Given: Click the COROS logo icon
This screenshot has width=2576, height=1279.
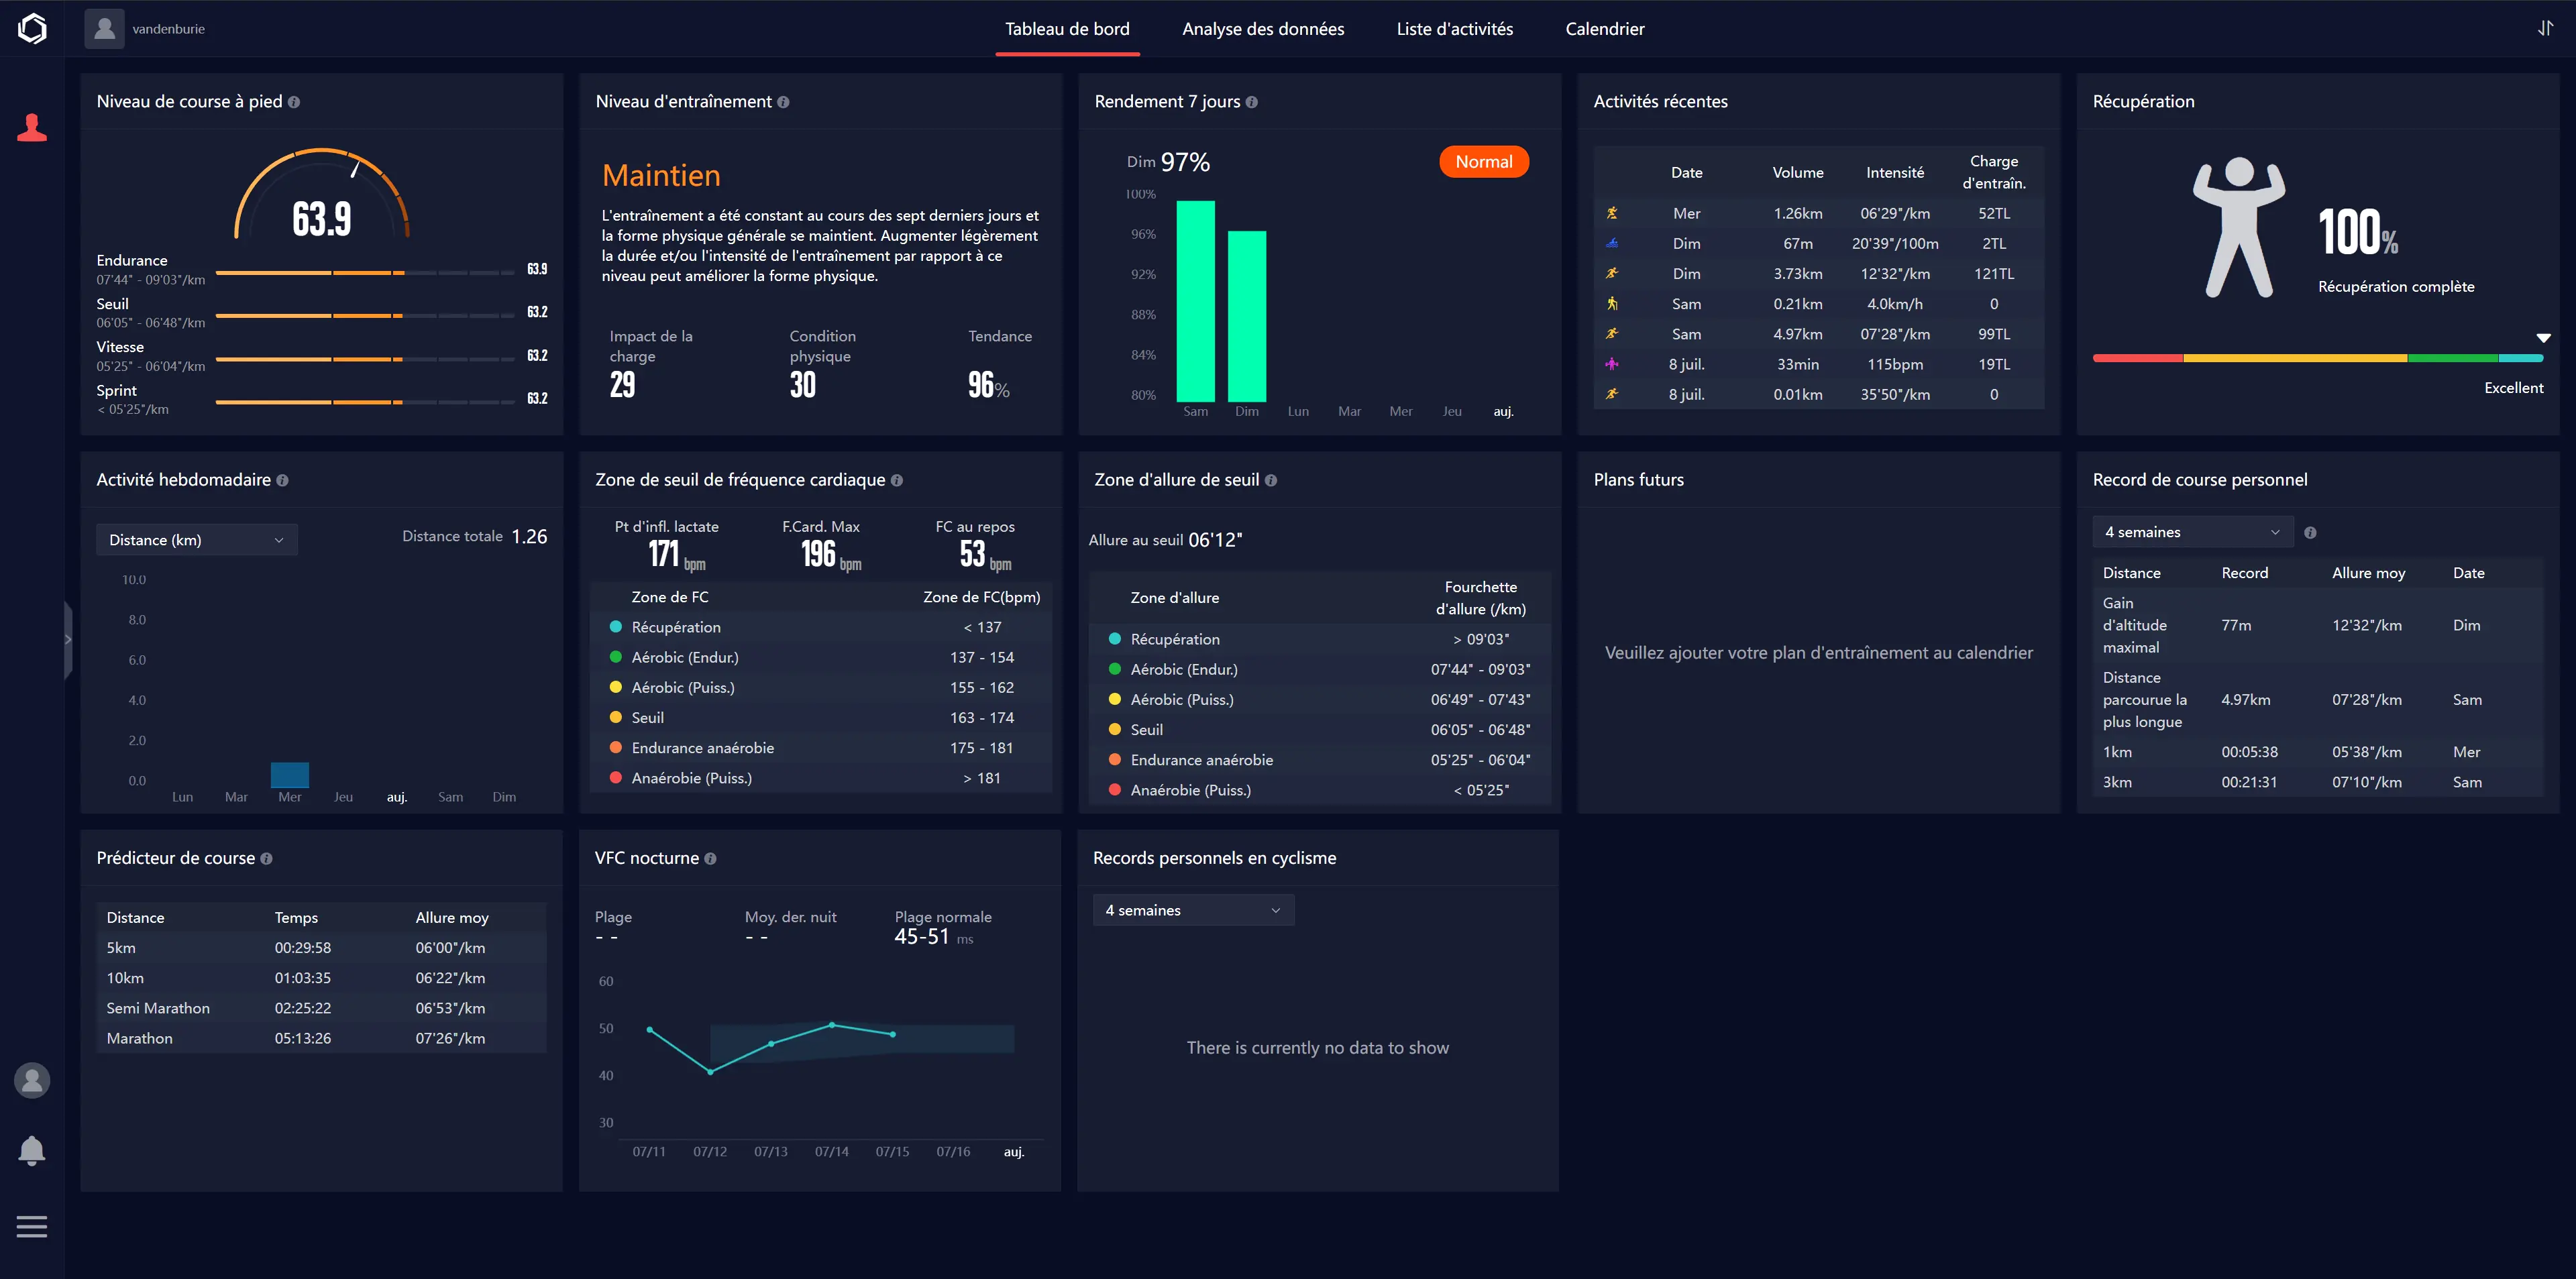Looking at the screenshot, I should 32,28.
